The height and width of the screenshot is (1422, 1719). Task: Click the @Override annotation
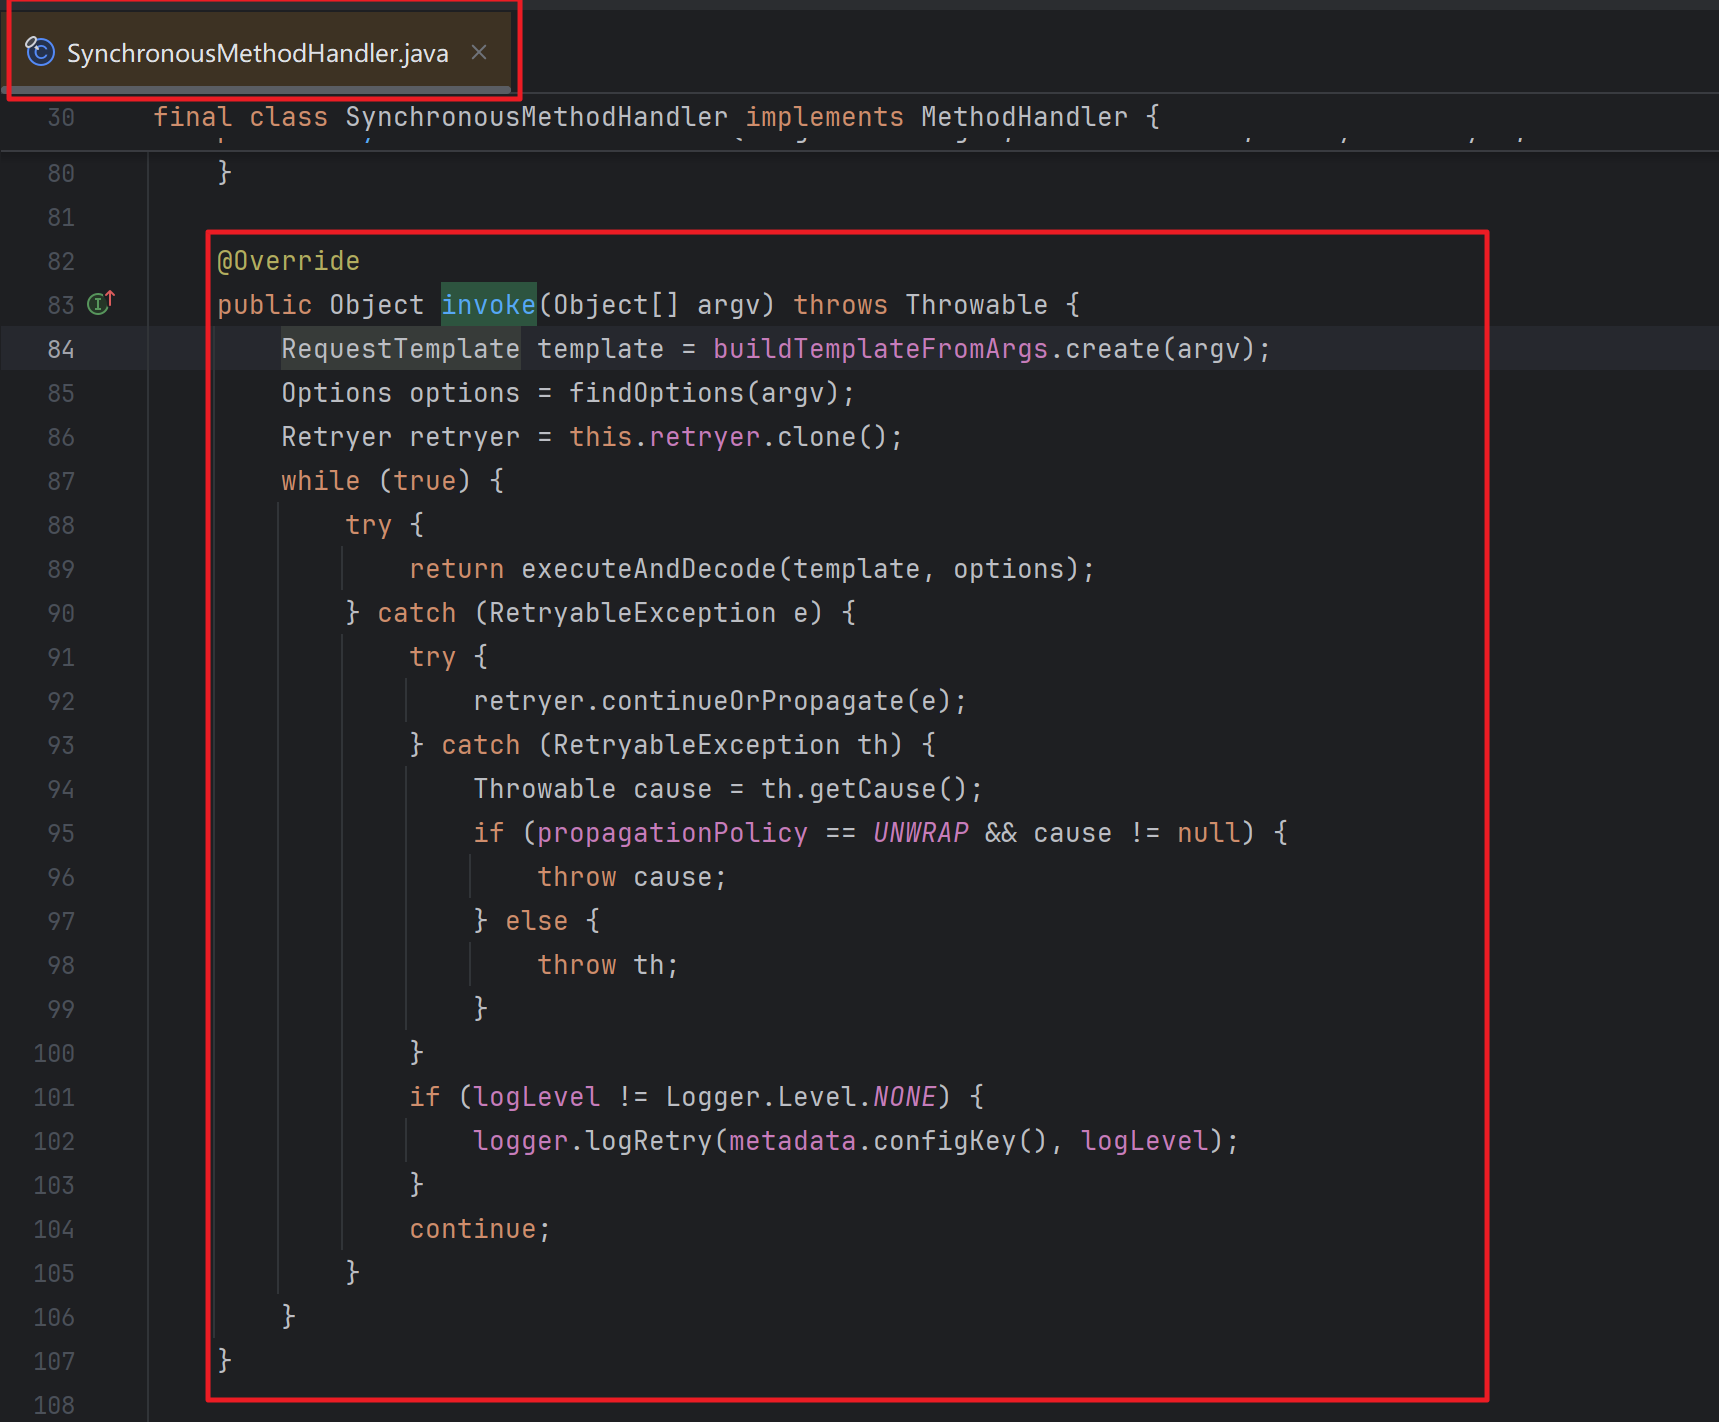pos(288,261)
